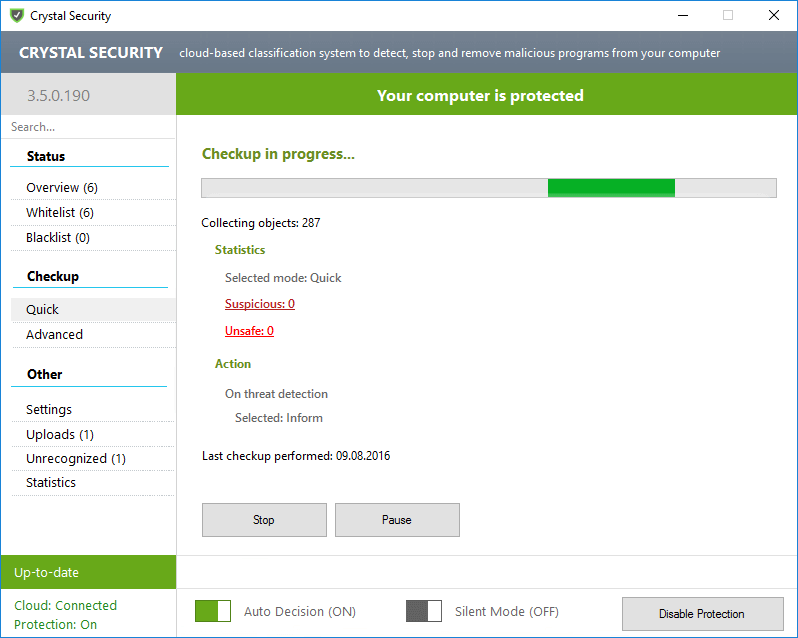Open Settings in the sidebar

click(93, 410)
